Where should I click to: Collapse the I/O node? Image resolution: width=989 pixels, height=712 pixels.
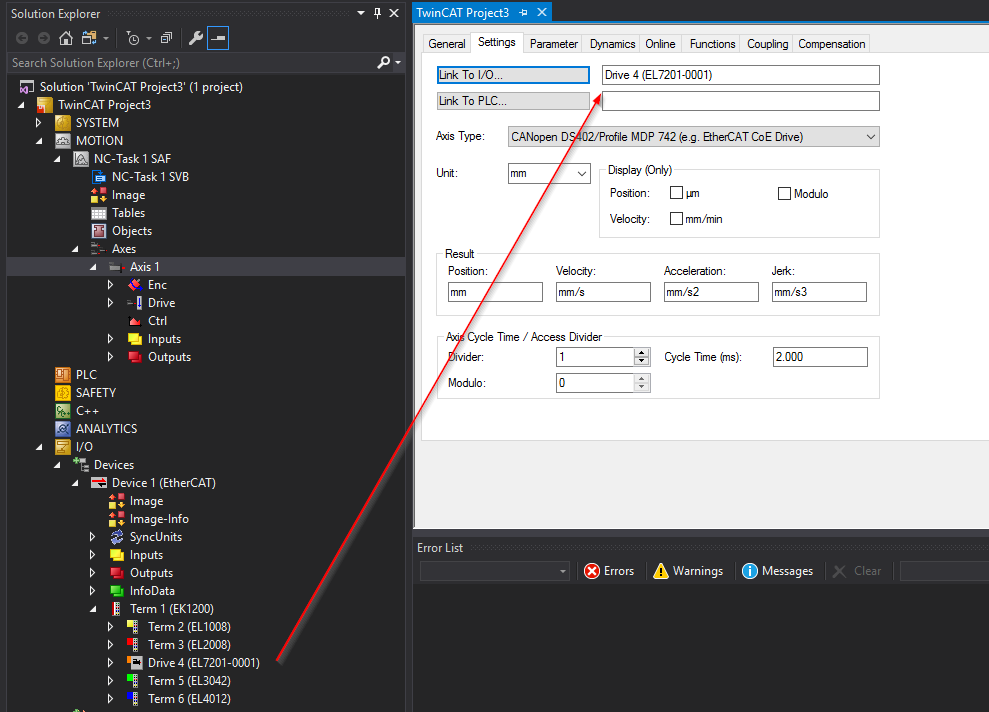[x=39, y=446]
